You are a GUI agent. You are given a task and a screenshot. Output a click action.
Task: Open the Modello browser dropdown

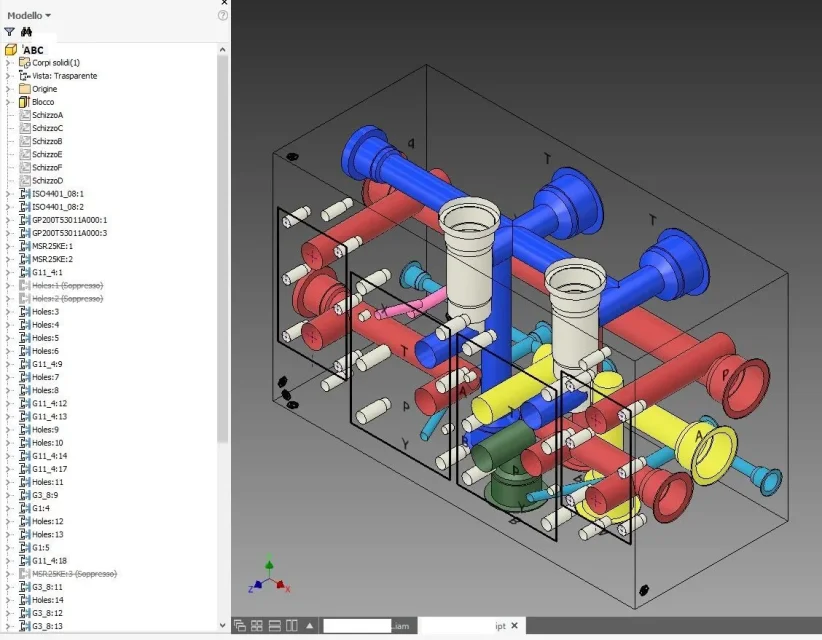(x=29, y=15)
